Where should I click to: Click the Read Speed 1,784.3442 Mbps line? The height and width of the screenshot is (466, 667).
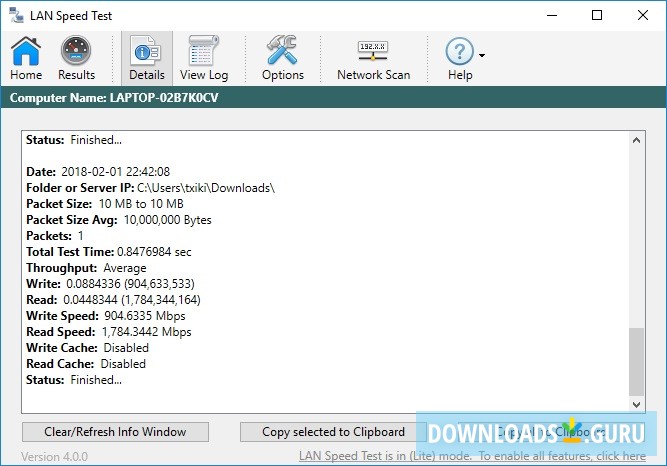[x=108, y=332]
